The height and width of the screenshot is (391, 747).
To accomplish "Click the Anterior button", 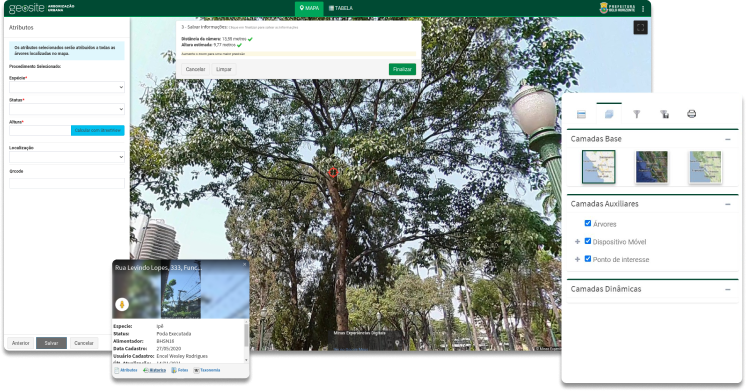I will (x=20, y=343).
